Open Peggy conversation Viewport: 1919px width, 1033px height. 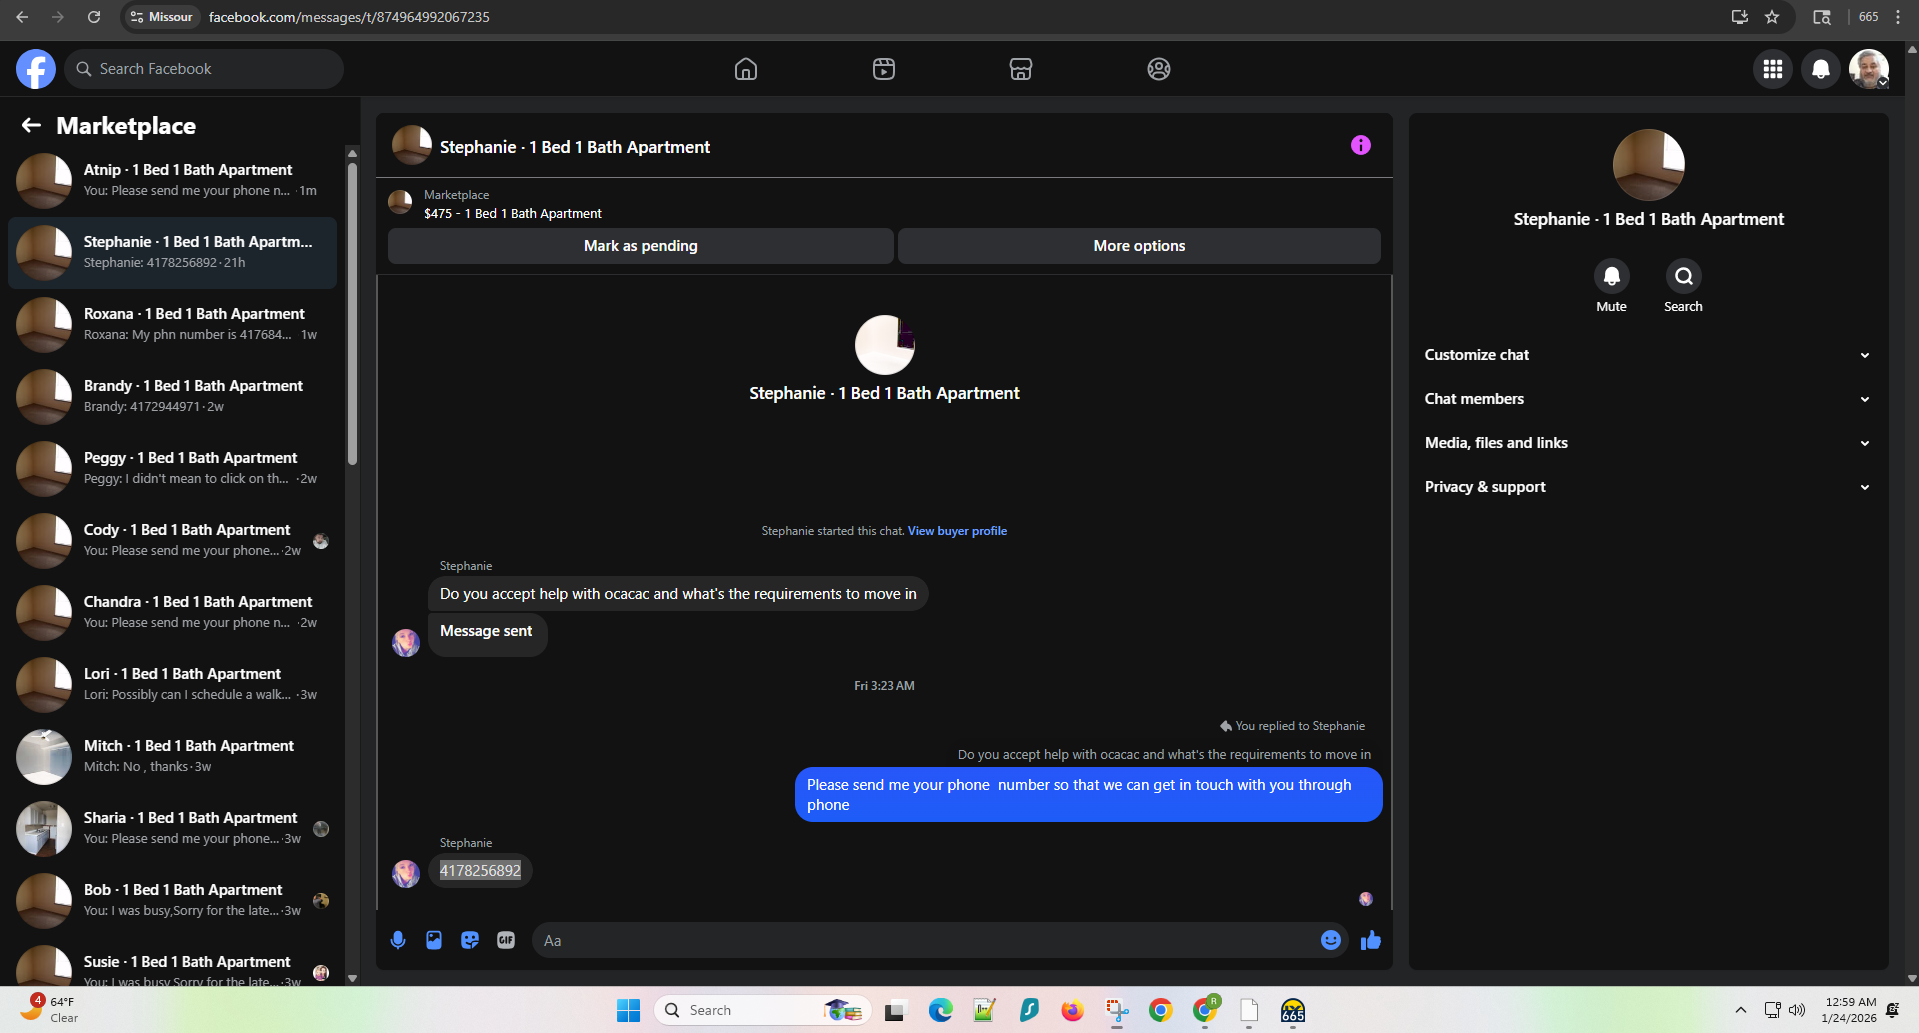[x=172, y=469]
